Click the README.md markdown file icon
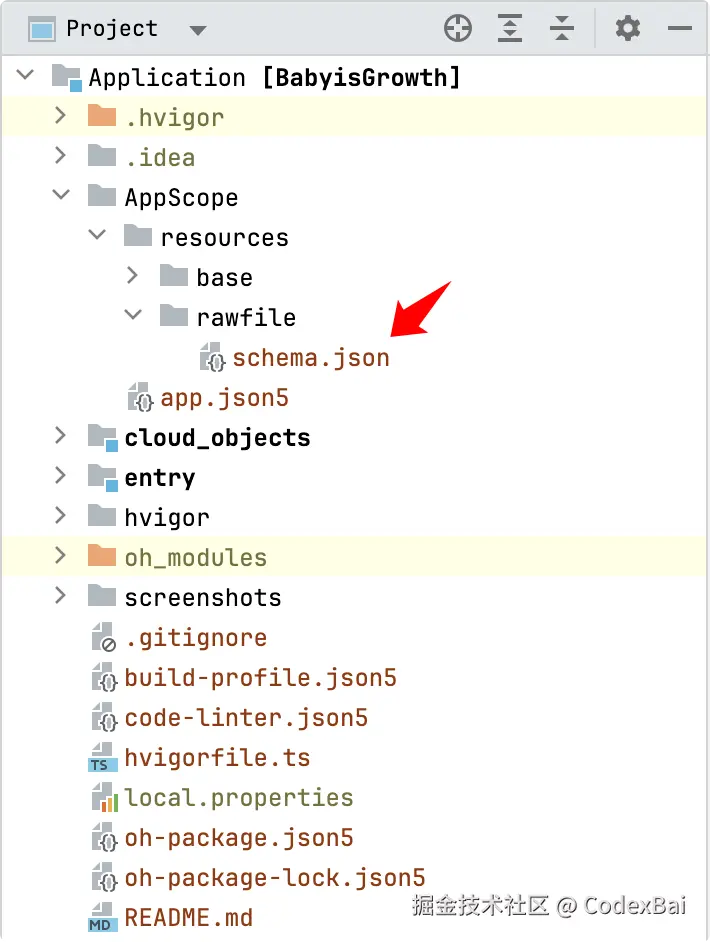Viewport: 710px width, 942px height. point(102,918)
